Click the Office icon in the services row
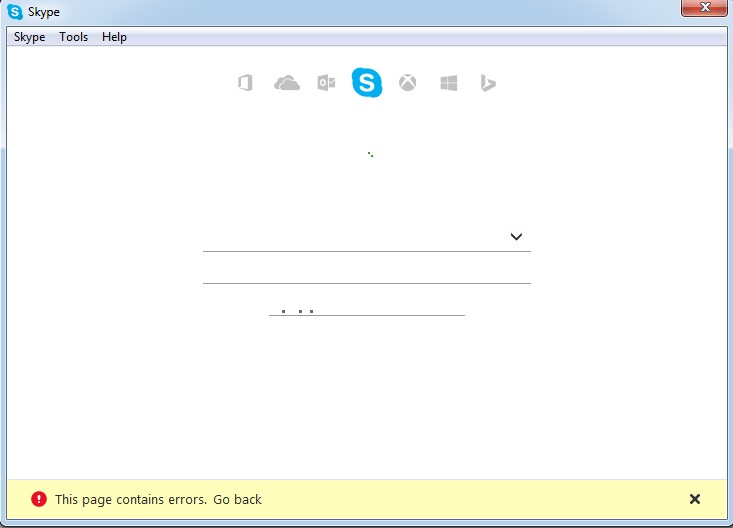733x528 pixels. click(245, 83)
